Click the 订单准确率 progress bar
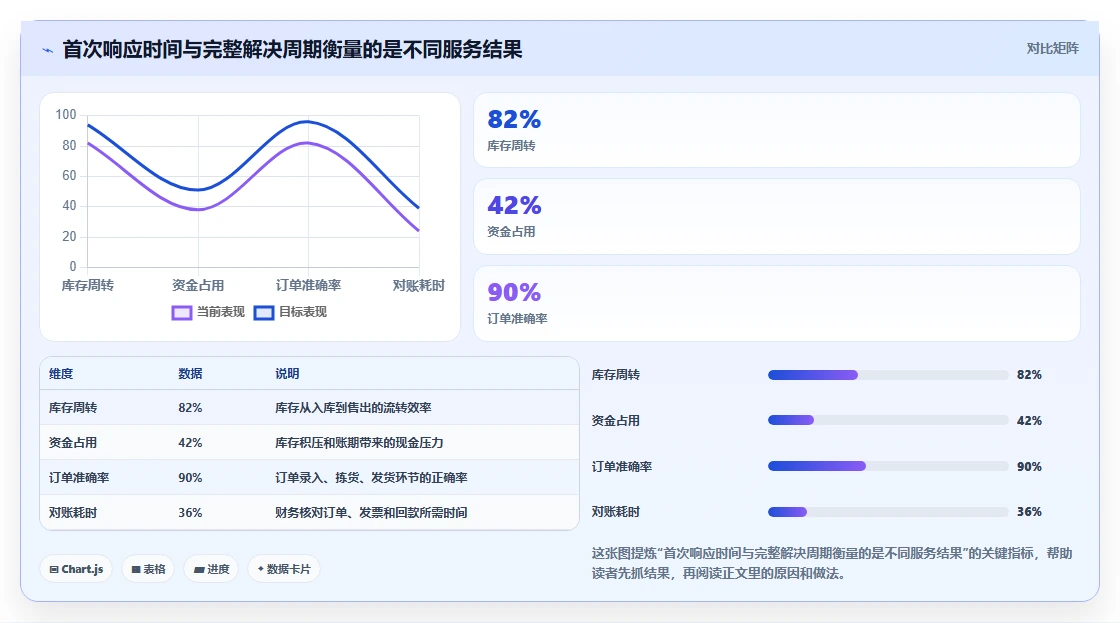Viewport: 1120px width, 623px height. (888, 466)
